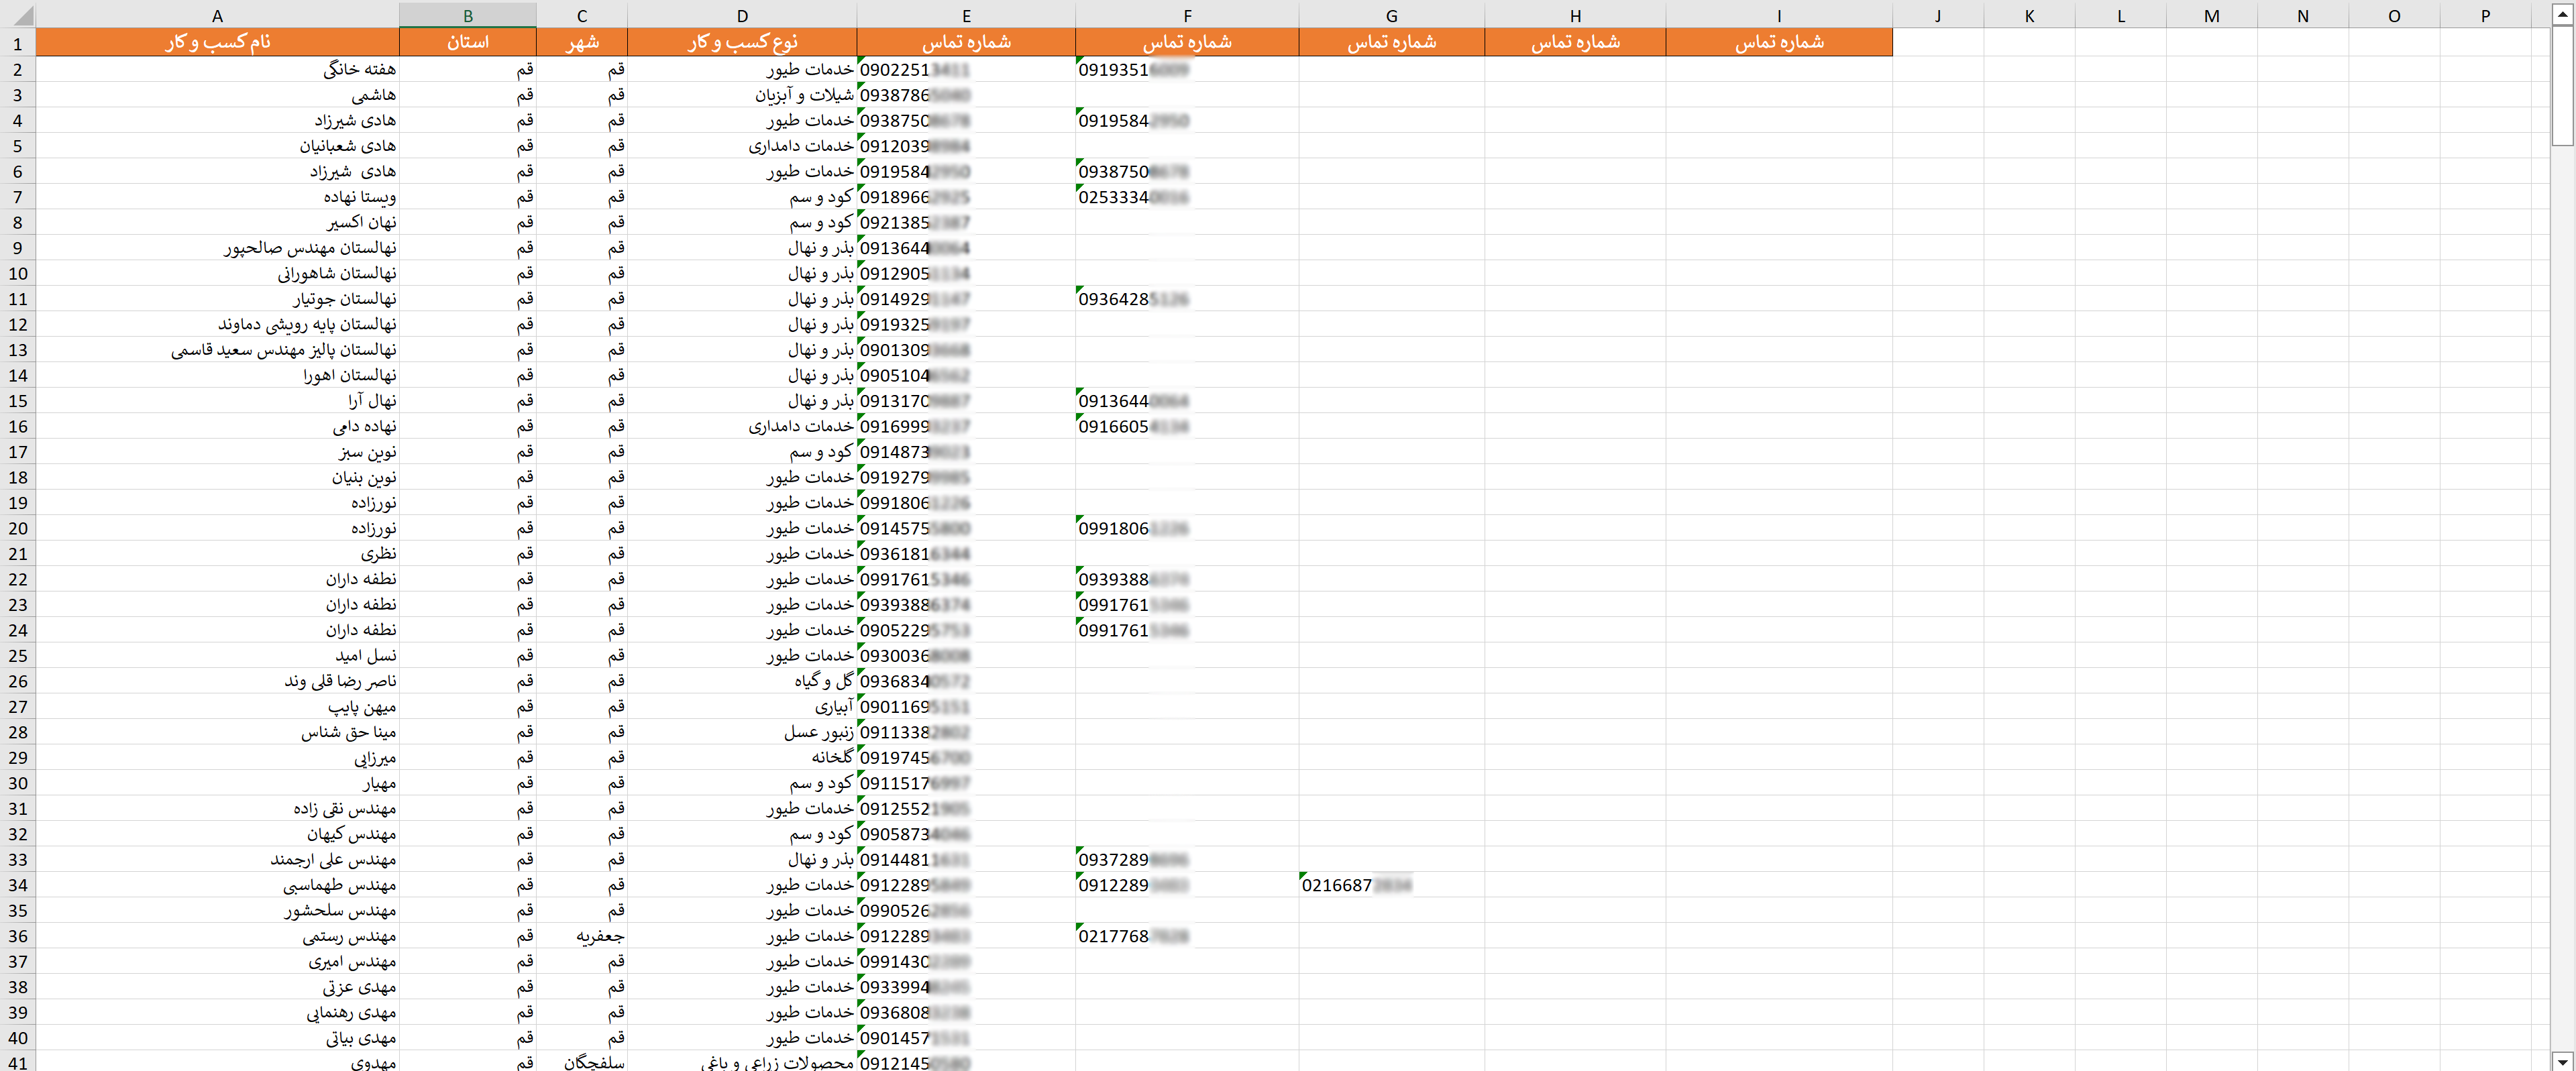Select column G header
This screenshot has width=2576, height=1071.
[1391, 15]
